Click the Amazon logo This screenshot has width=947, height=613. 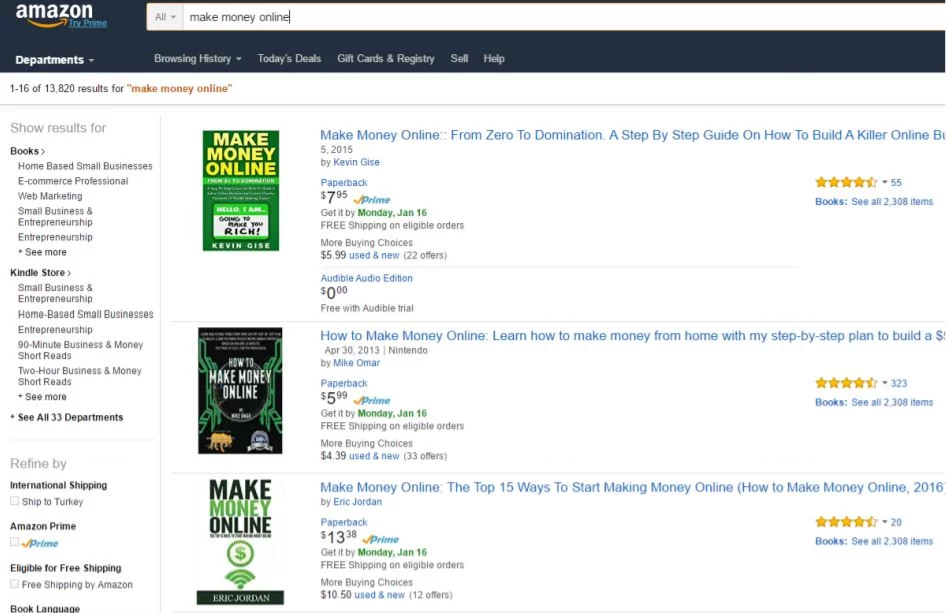click(x=54, y=15)
